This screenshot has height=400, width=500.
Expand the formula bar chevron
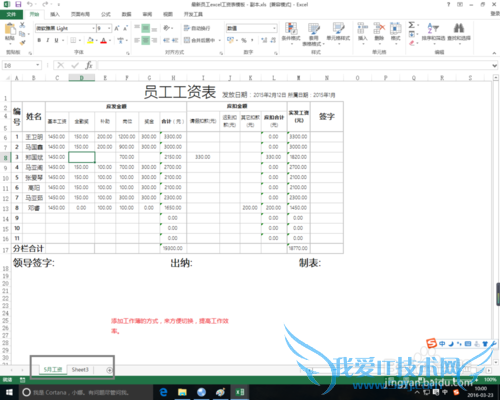[494, 66]
